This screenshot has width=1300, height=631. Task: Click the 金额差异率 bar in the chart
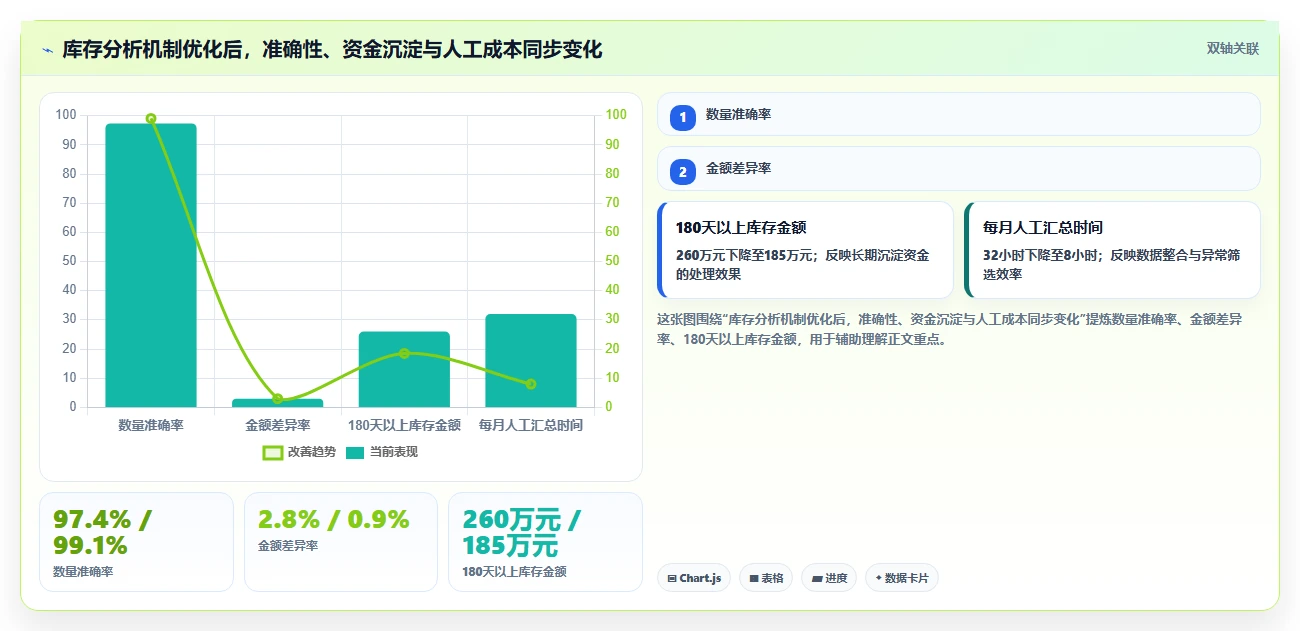coord(278,403)
